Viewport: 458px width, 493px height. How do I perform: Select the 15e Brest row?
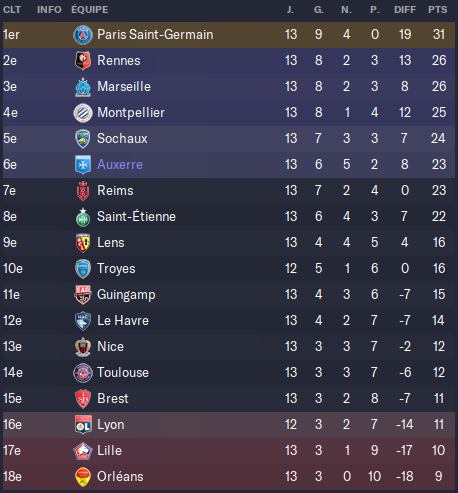pyautogui.click(x=229, y=399)
